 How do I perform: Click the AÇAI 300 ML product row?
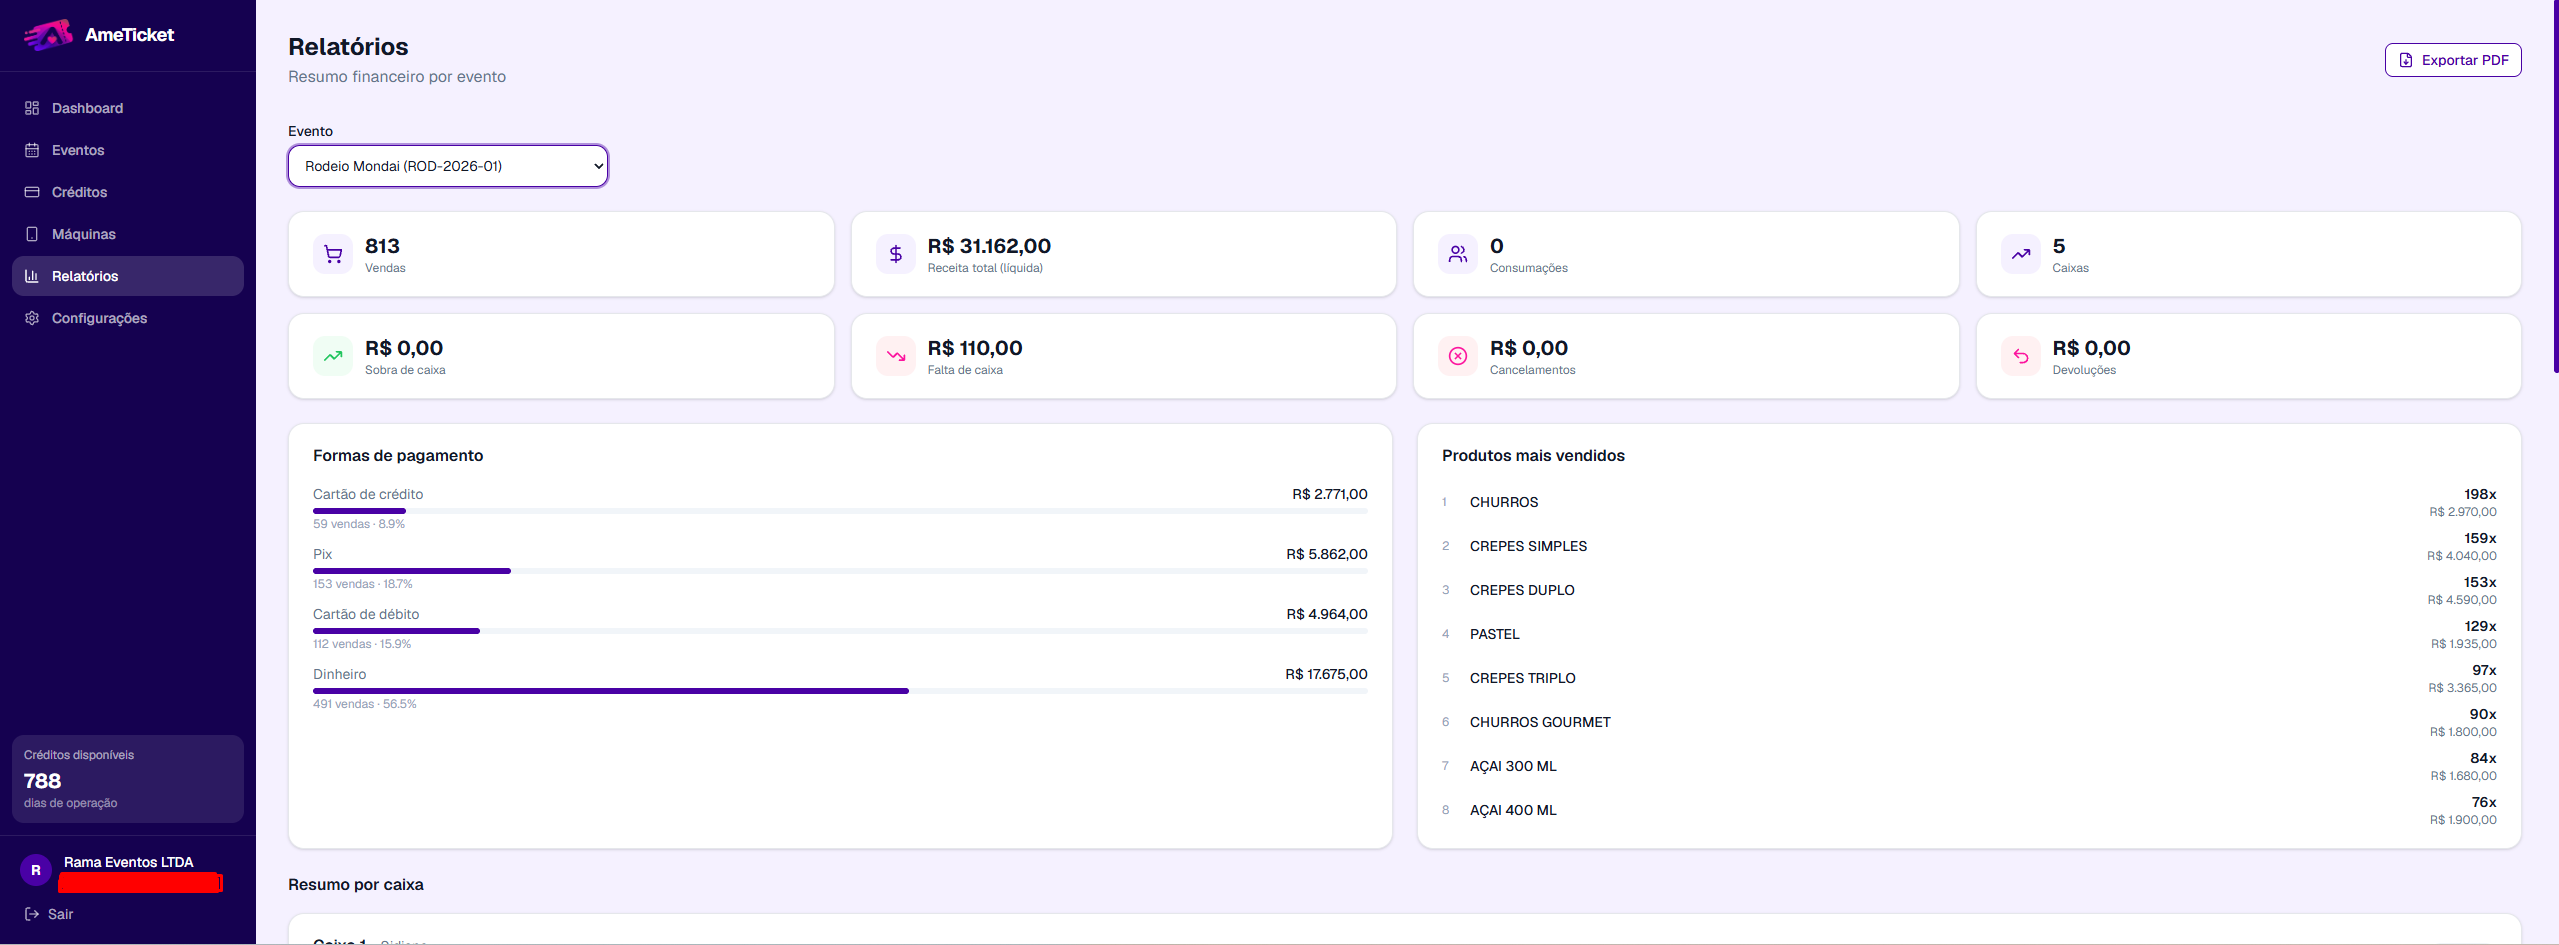(1969, 766)
